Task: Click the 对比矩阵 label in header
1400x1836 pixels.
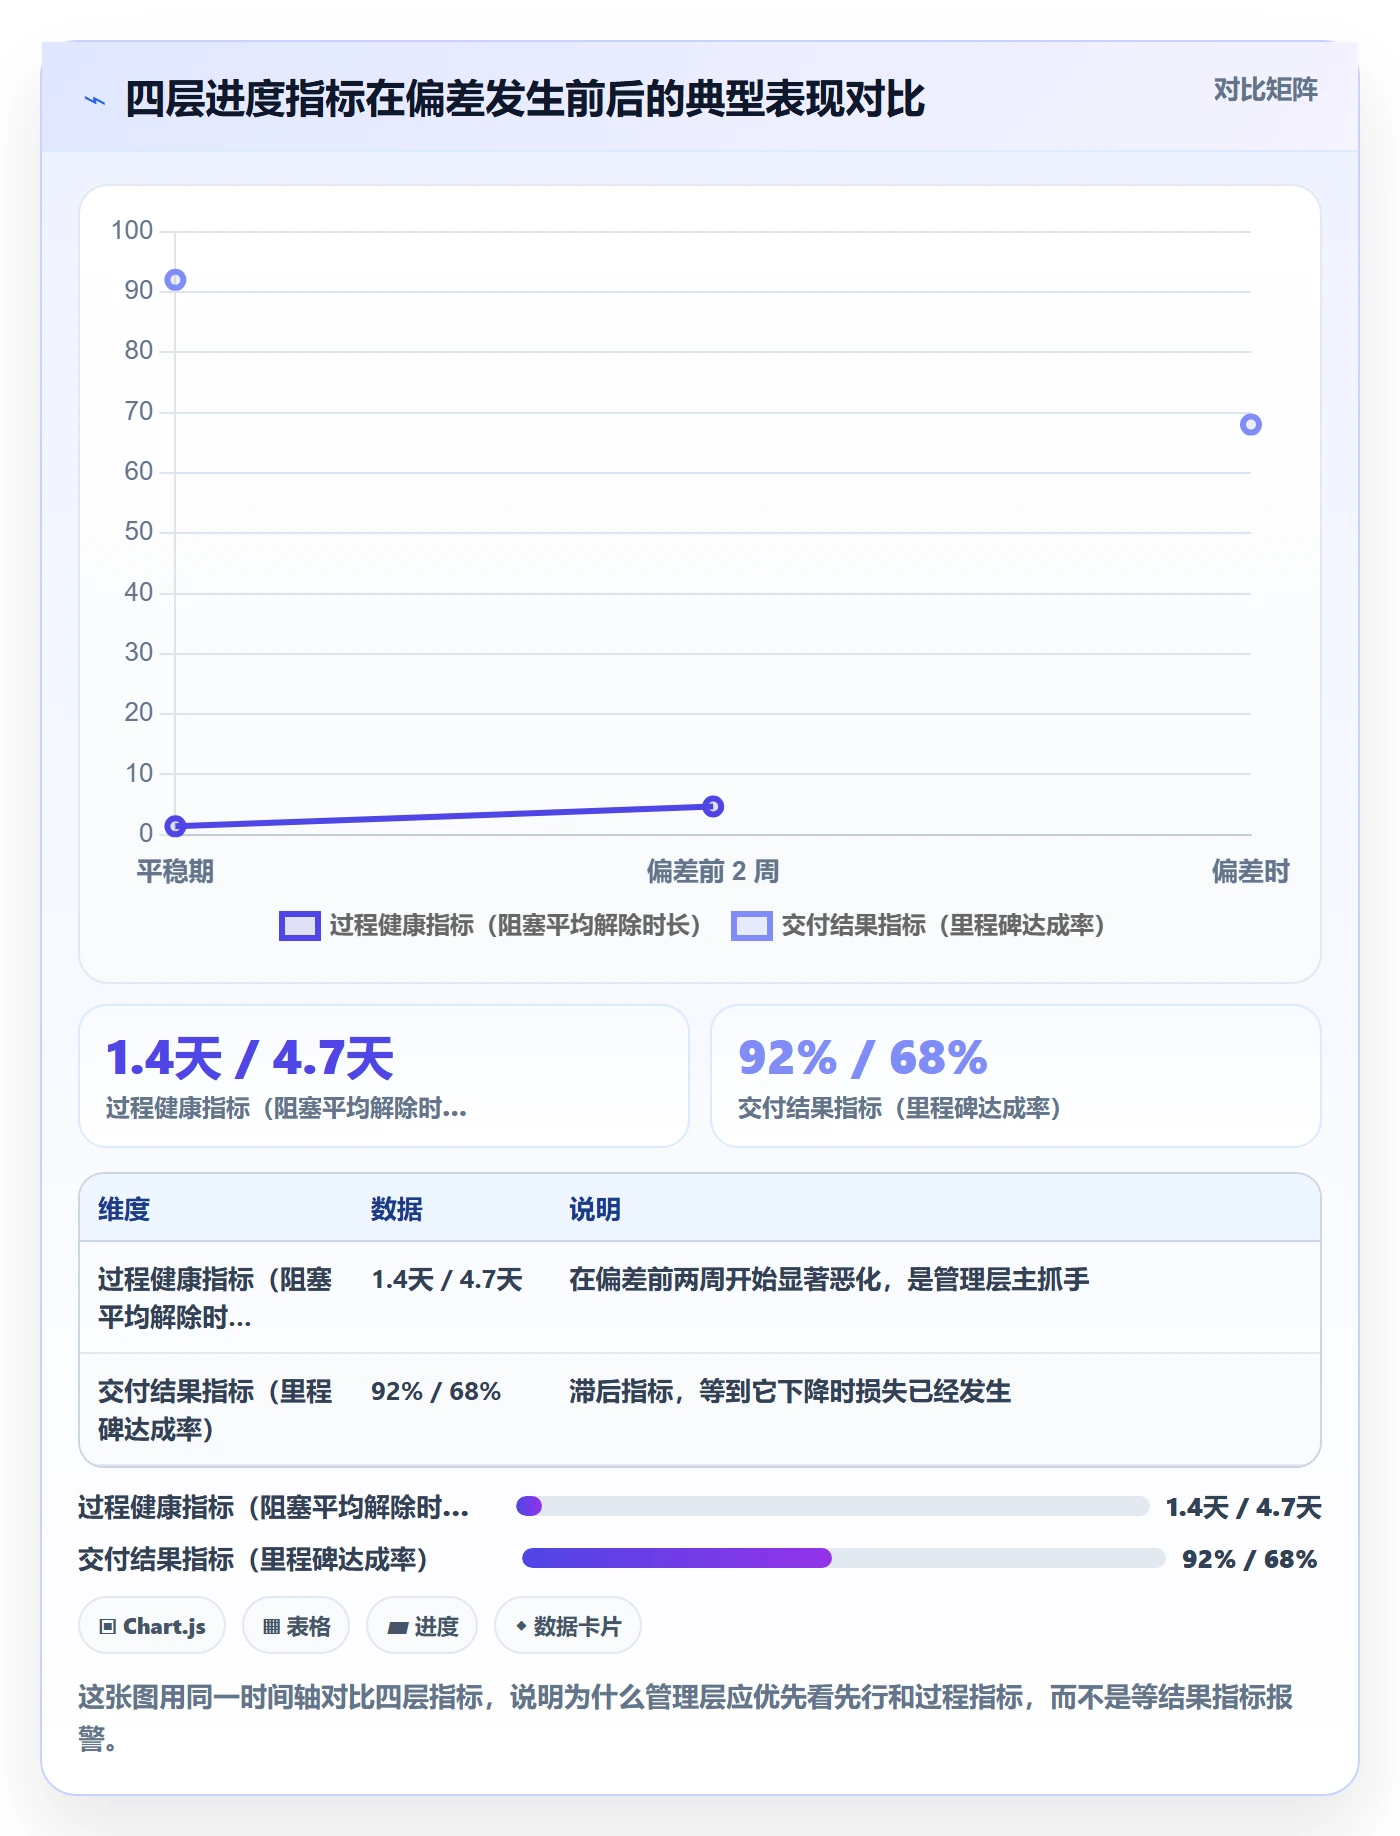Action: (1265, 90)
